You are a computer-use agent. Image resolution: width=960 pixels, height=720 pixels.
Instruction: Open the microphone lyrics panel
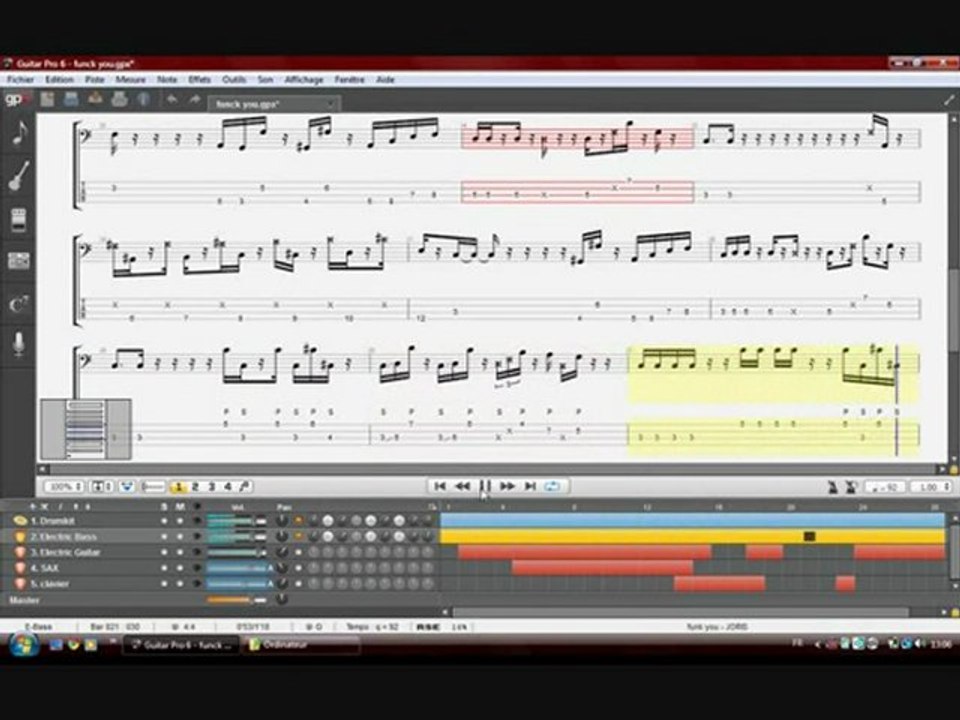tap(19, 344)
